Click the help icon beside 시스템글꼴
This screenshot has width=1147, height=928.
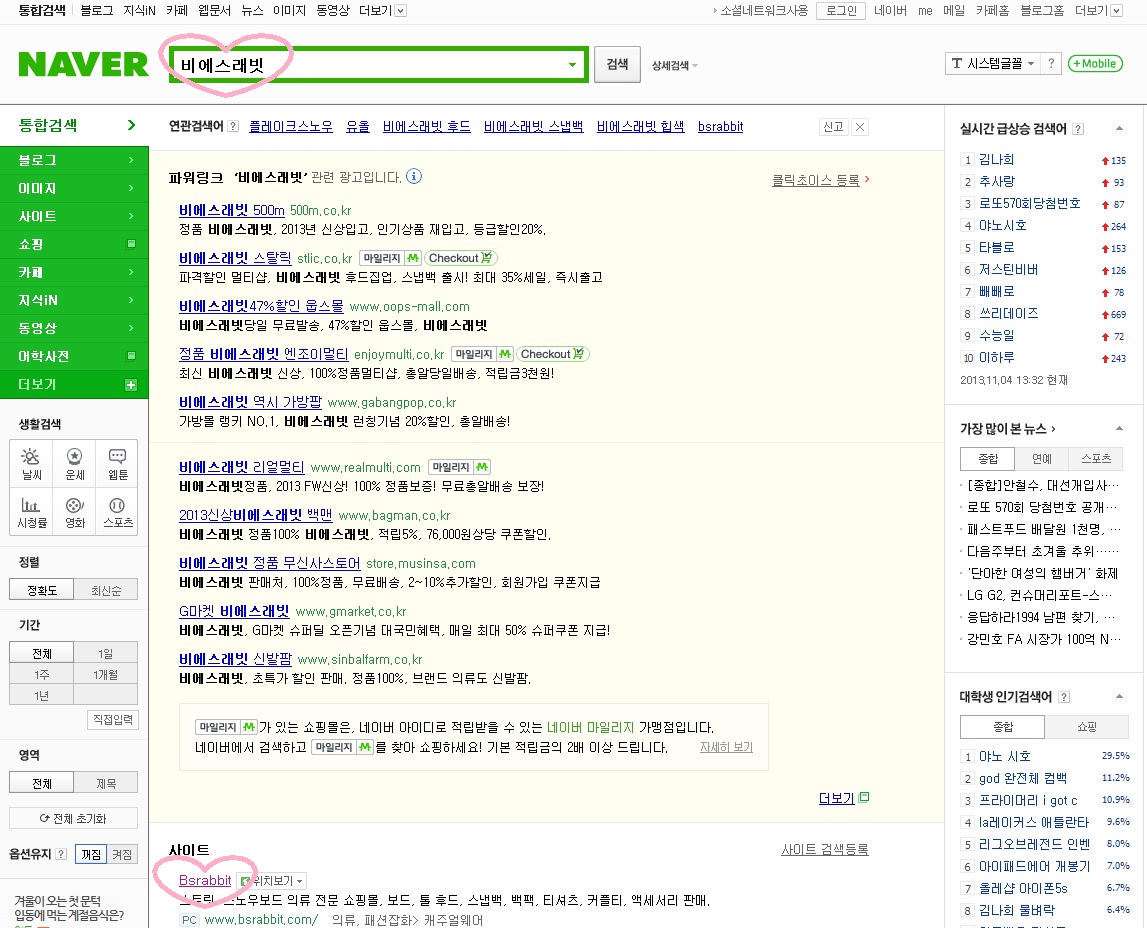1051,64
